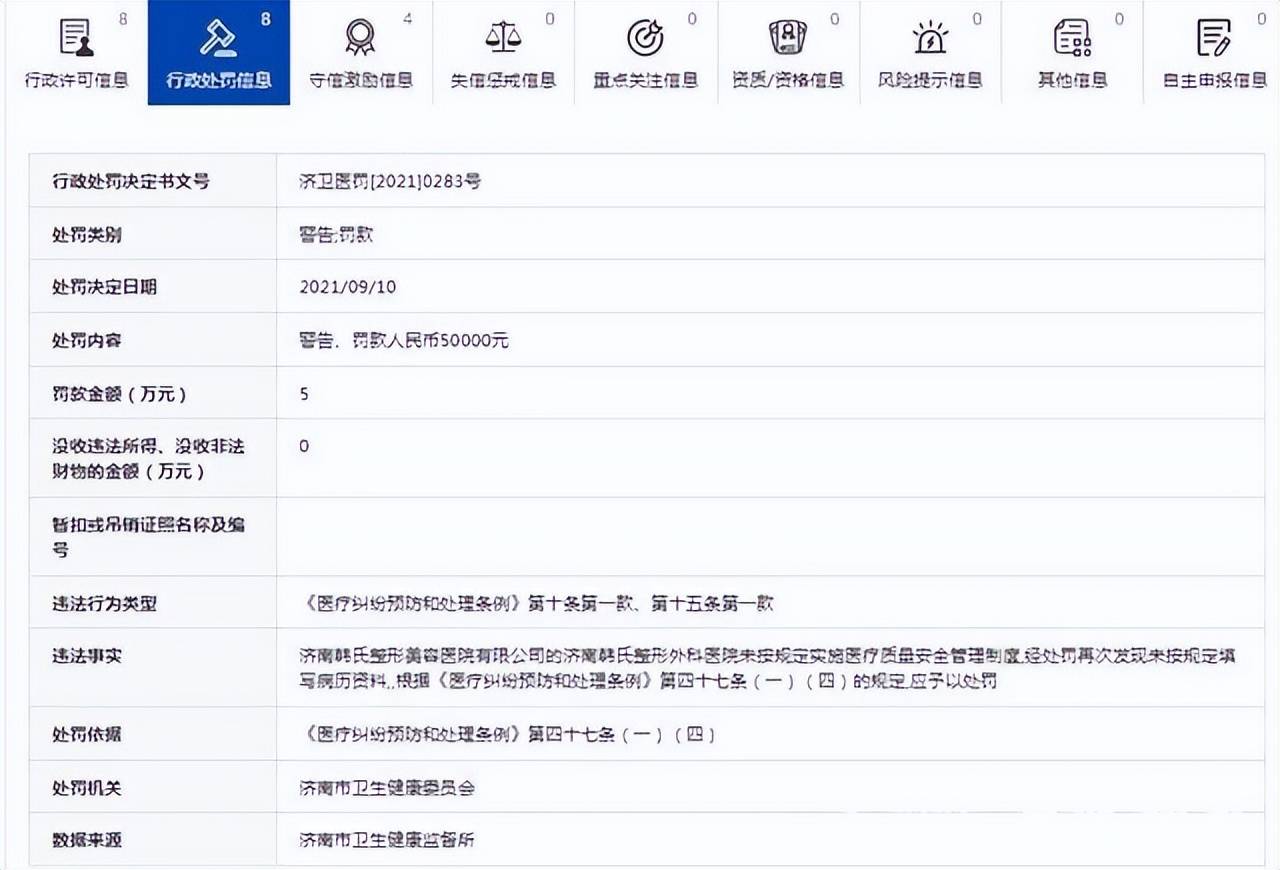Click the count 4 above 守信激励信息
This screenshot has width=1280, height=870.
point(407,19)
